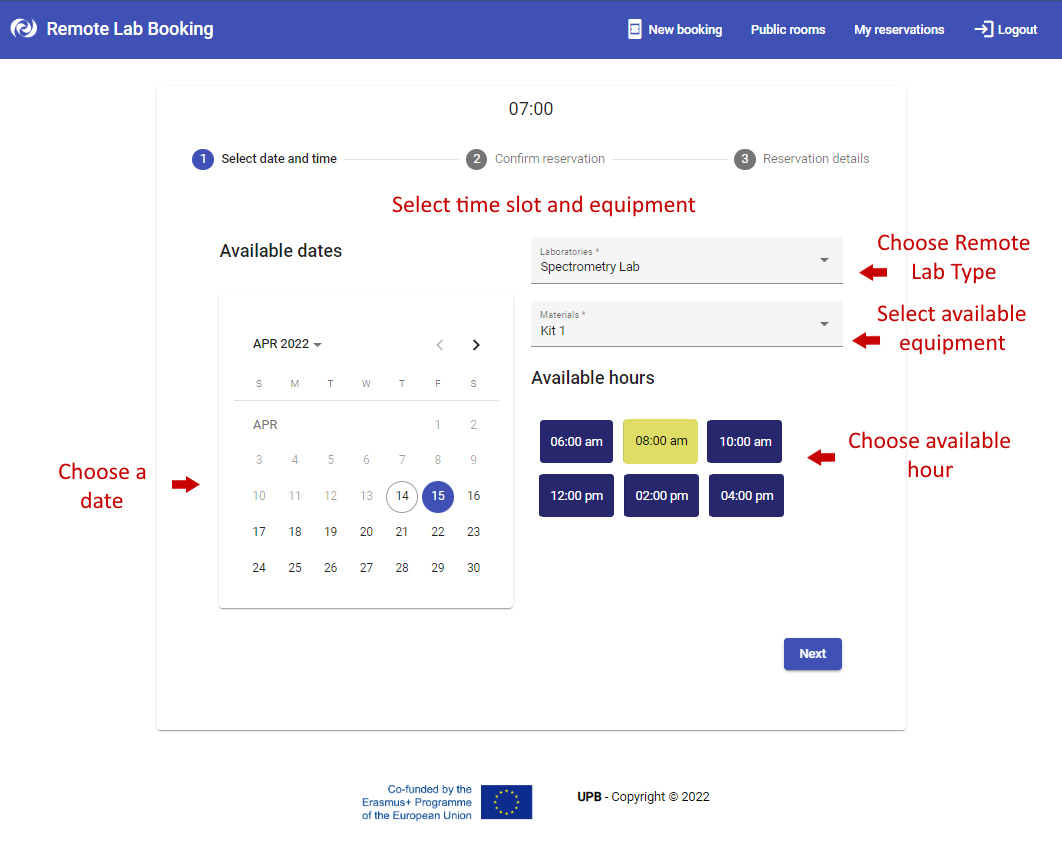Click step 3 Reservation details circle
The width and height of the screenshot is (1062, 852).
pos(745,158)
